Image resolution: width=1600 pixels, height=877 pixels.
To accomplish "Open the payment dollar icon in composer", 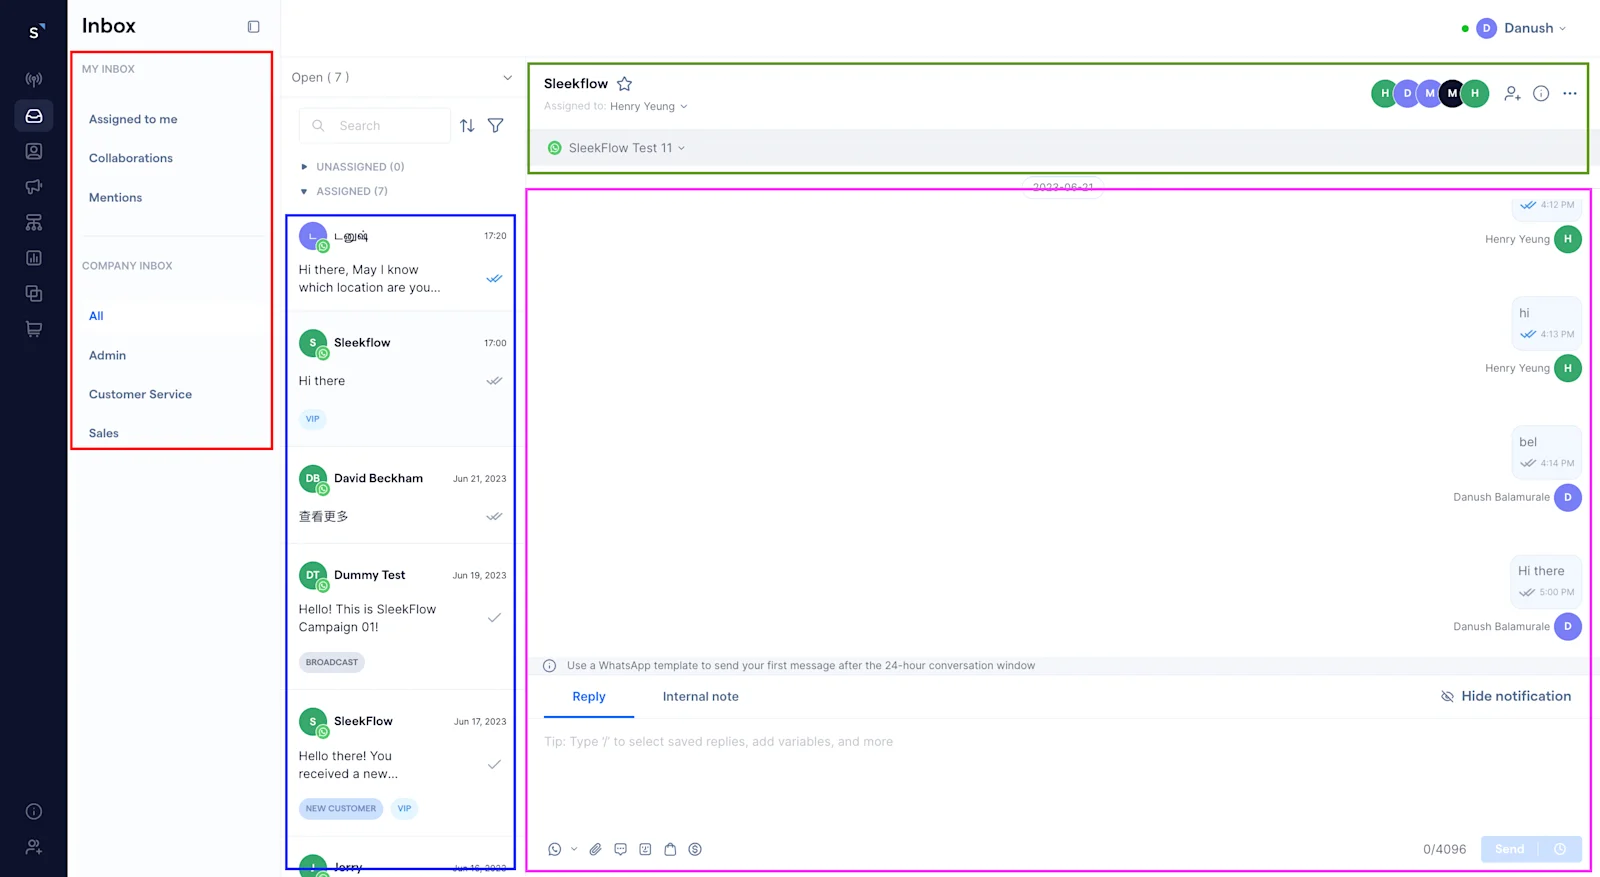I will 695,849.
